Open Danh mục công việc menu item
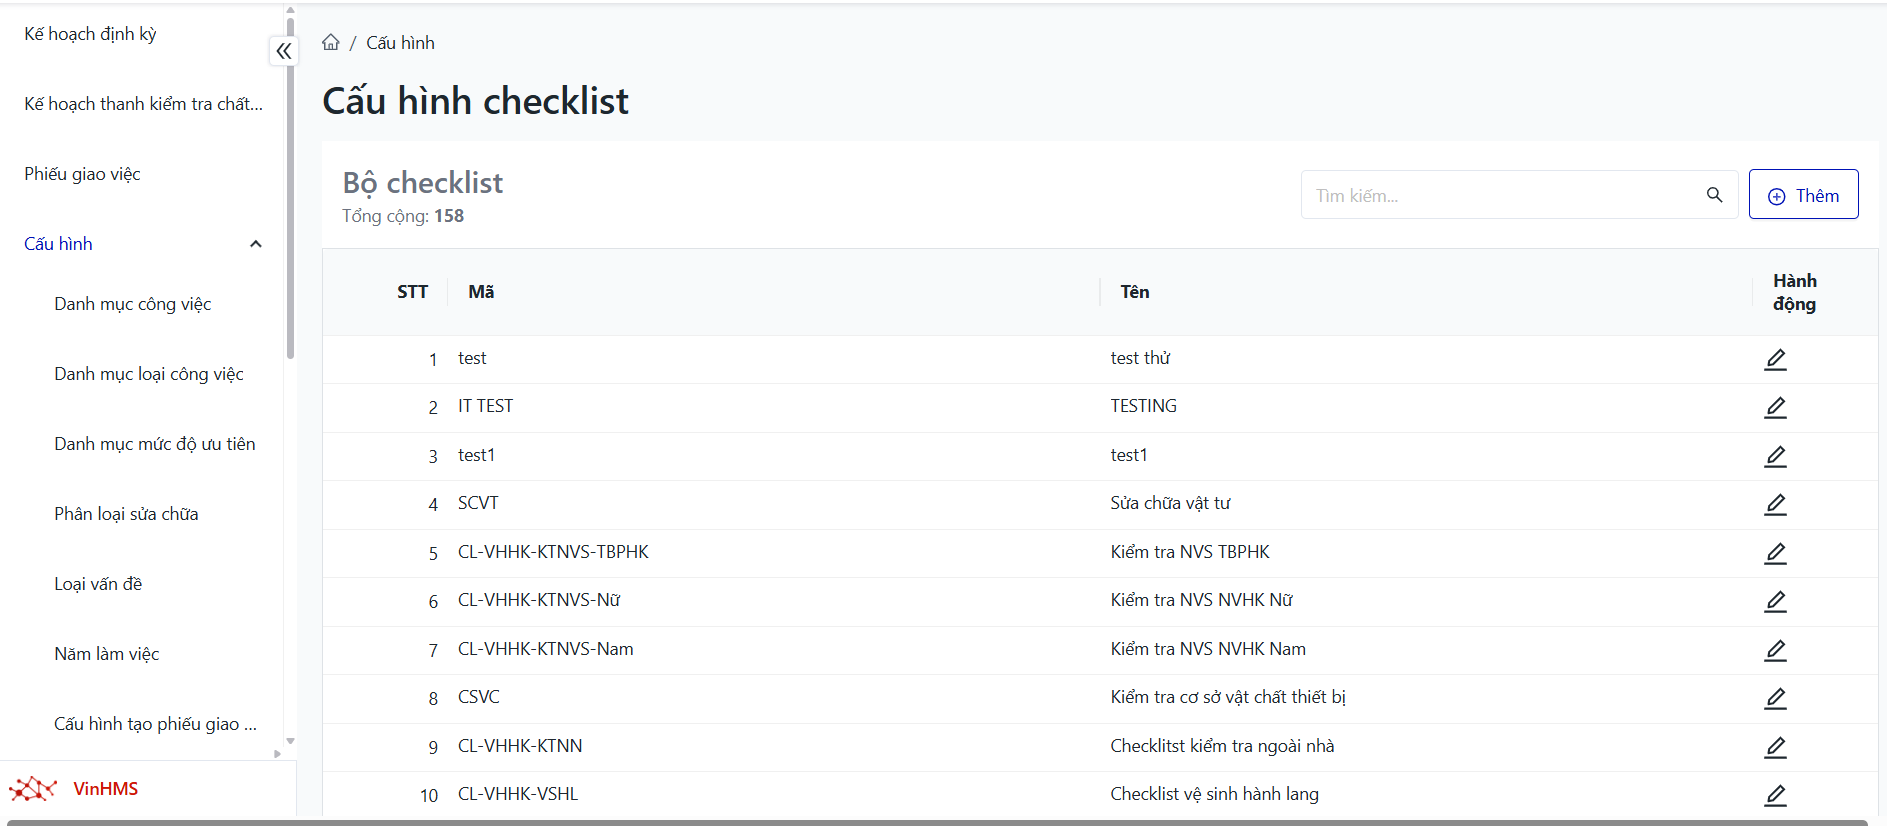The image size is (1887, 826). tap(133, 304)
